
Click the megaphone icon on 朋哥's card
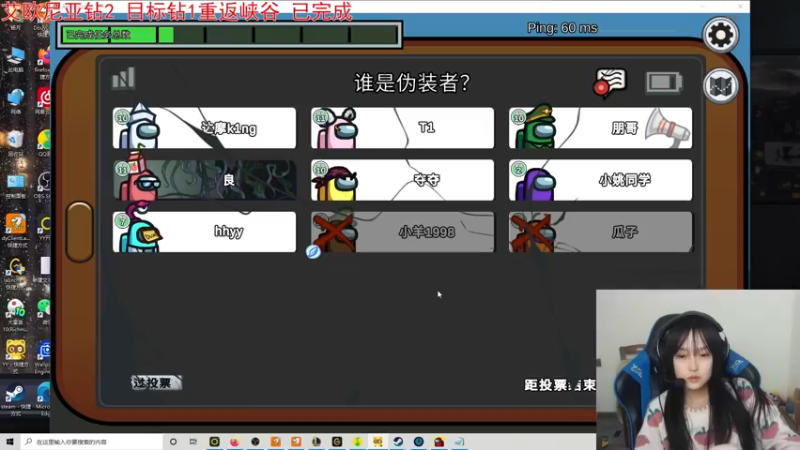click(667, 128)
